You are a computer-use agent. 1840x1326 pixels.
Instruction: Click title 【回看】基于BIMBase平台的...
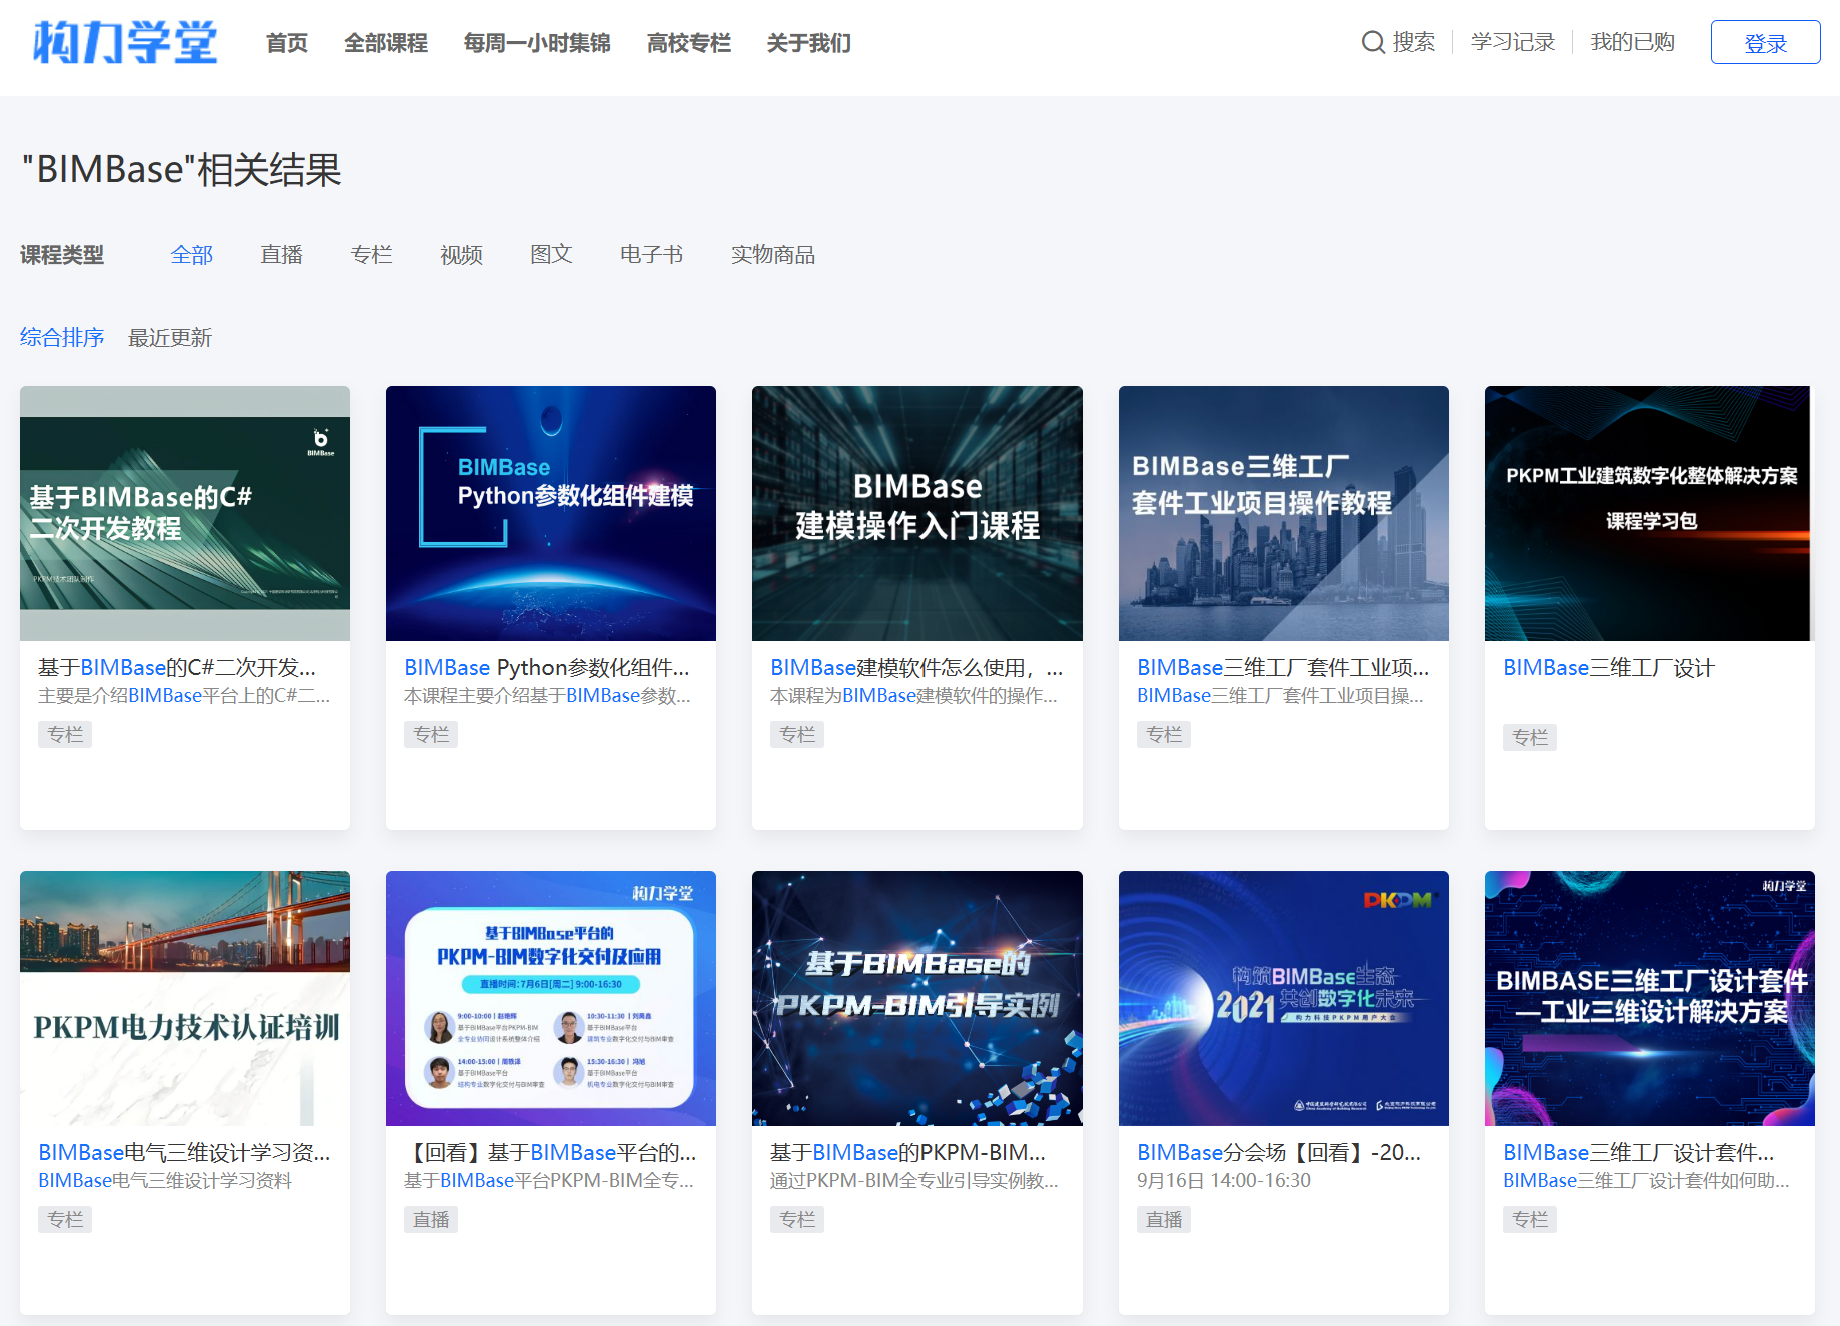pyautogui.click(x=550, y=1152)
